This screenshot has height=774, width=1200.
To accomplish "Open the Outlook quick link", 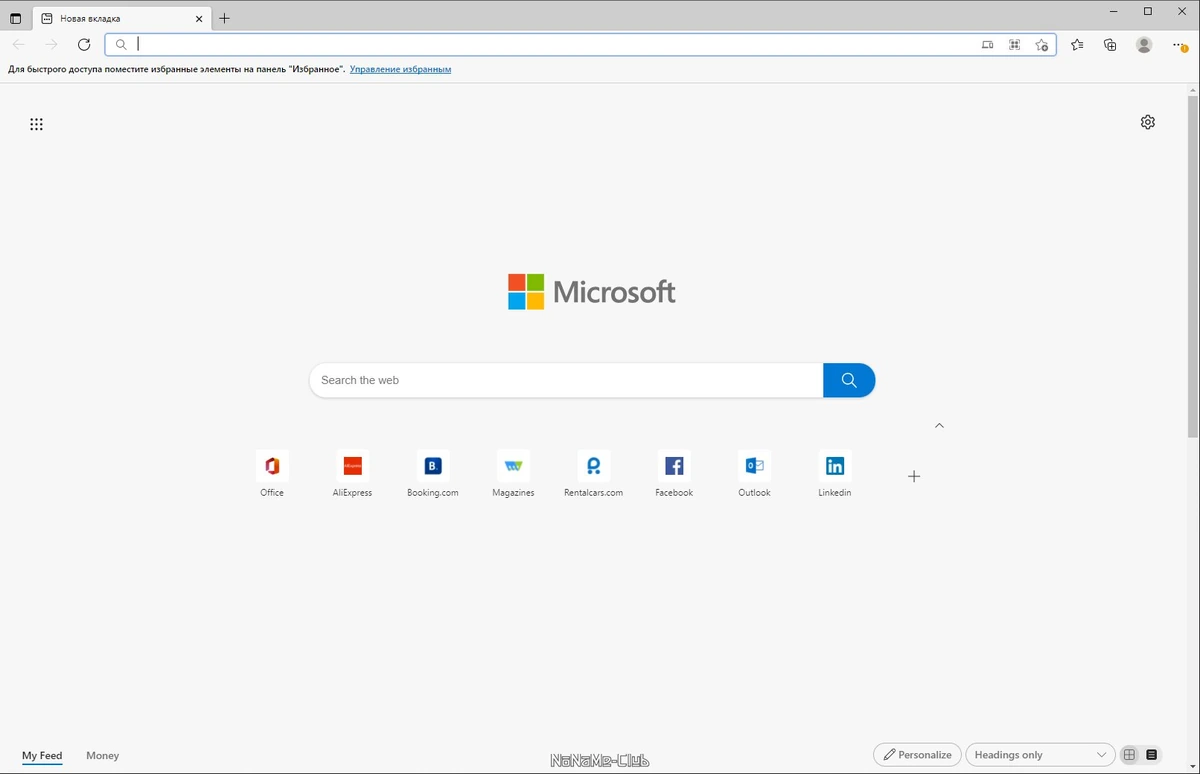I will click(754, 474).
